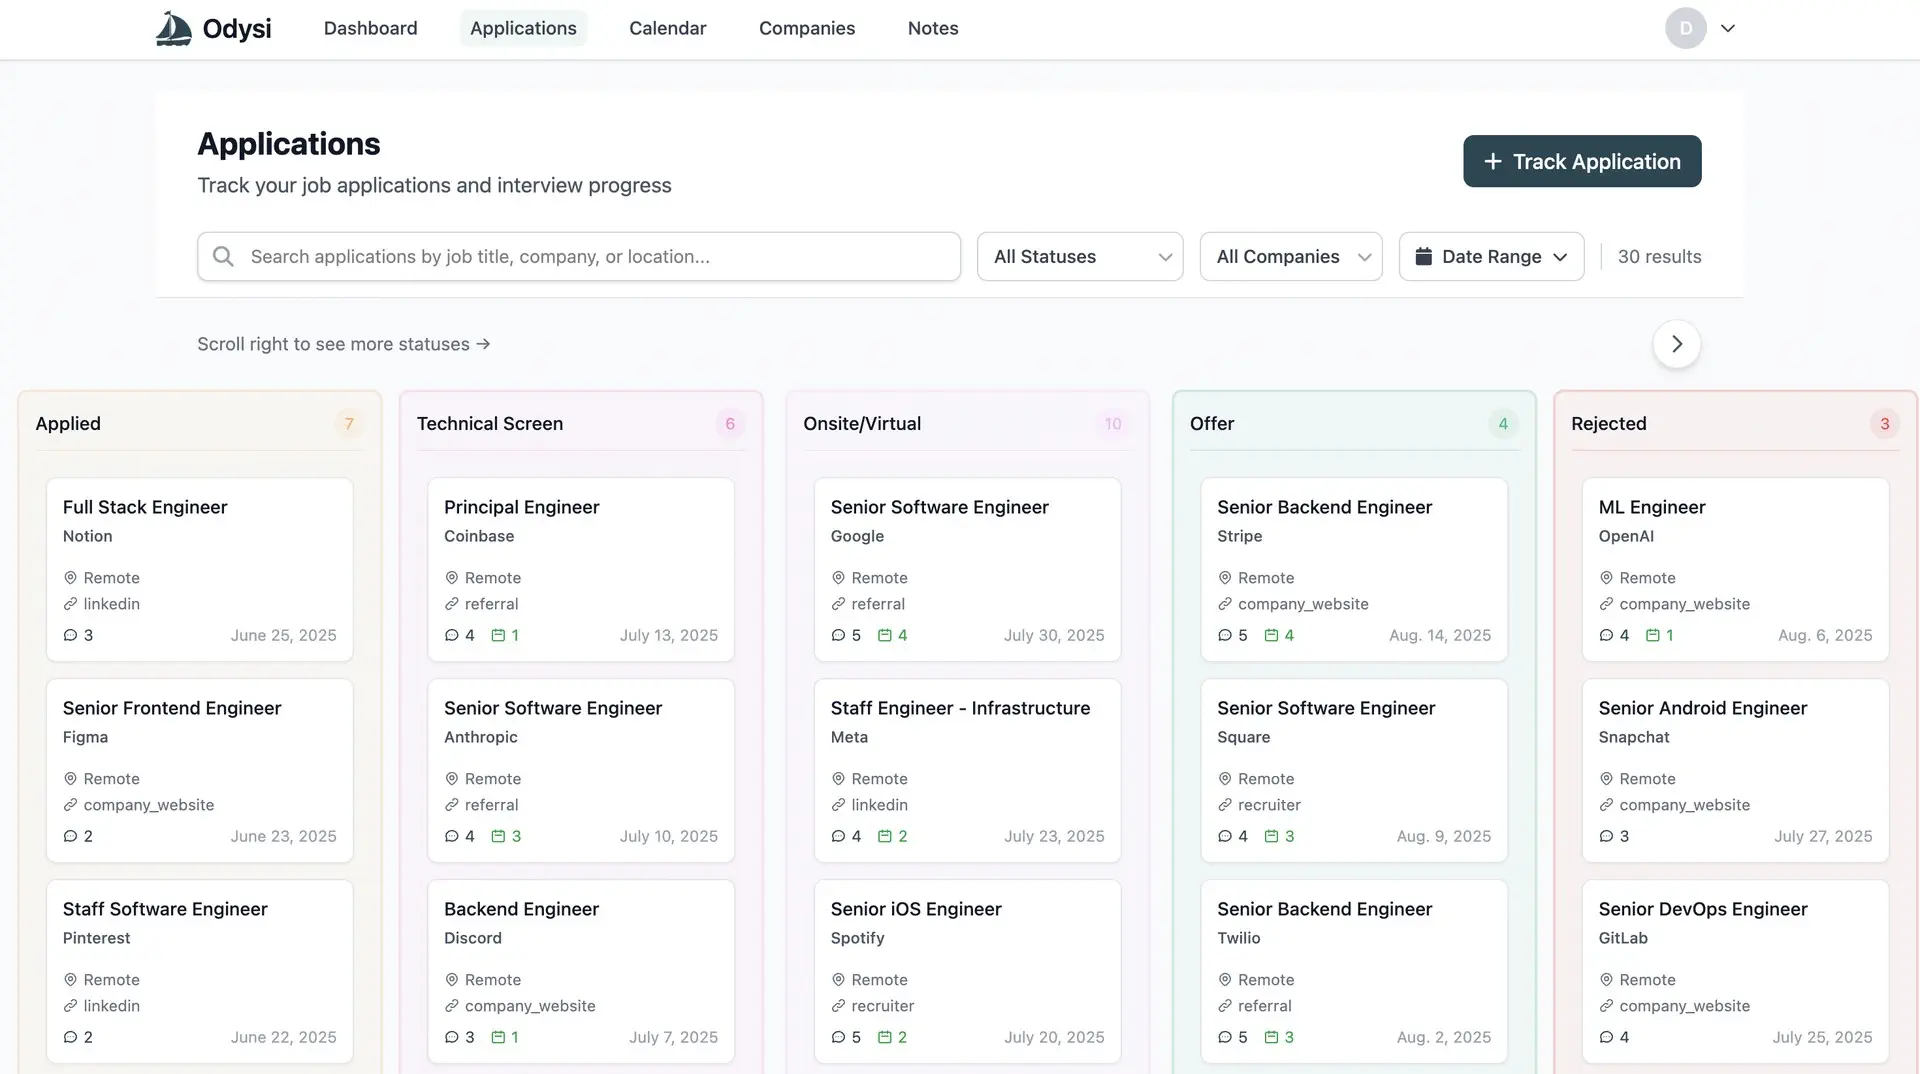This screenshot has height=1074, width=1920.
Task: Click the link icon on Figma card
Action: 70,805
